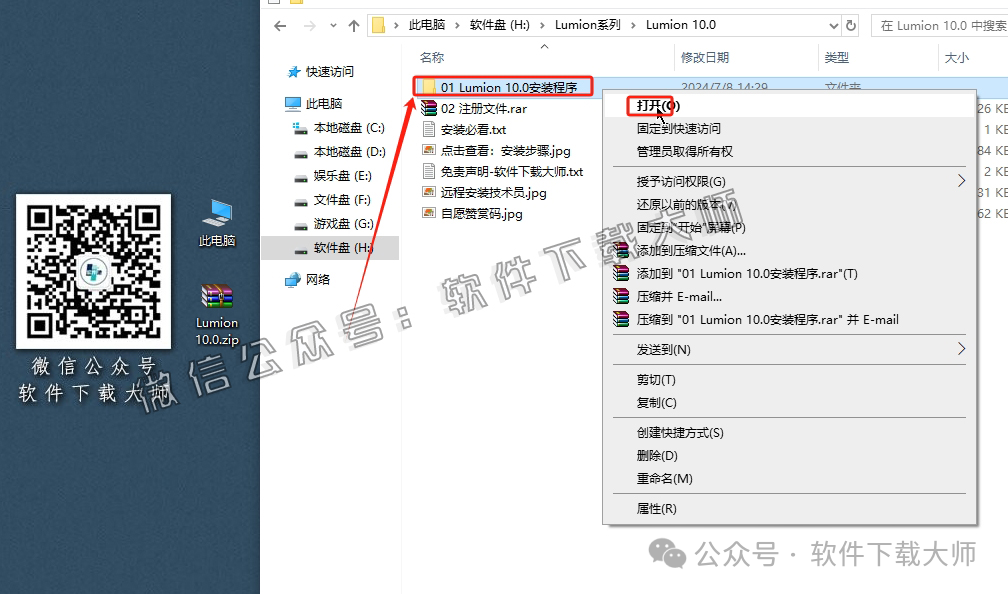This screenshot has height=594, width=1008.
Task: Select 此电脑 in navigation pane
Action: click(323, 104)
